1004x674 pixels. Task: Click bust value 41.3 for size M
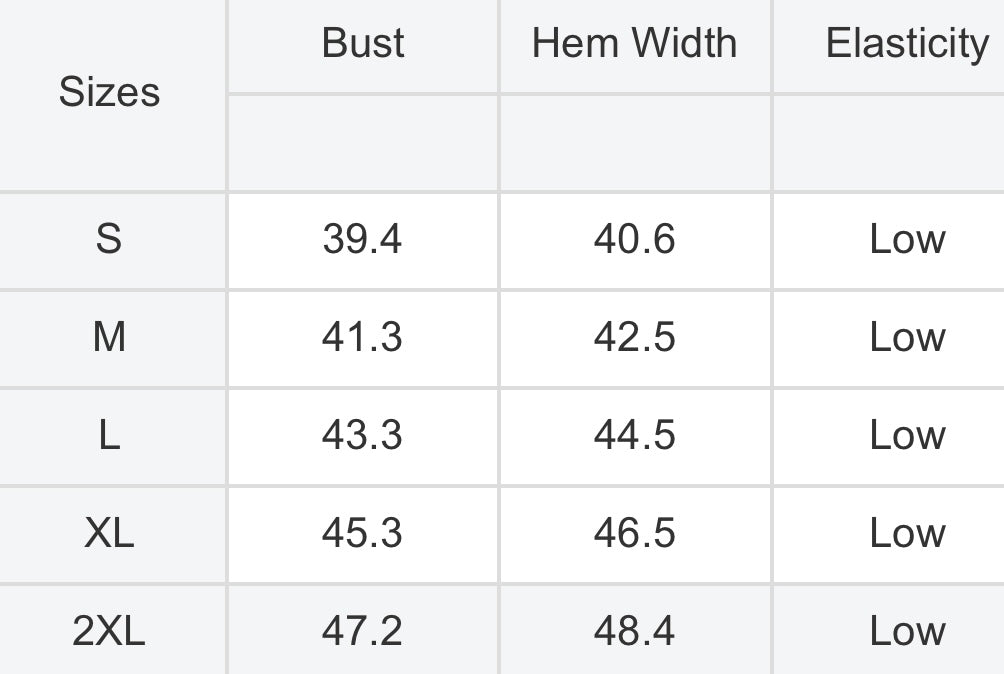(362, 337)
